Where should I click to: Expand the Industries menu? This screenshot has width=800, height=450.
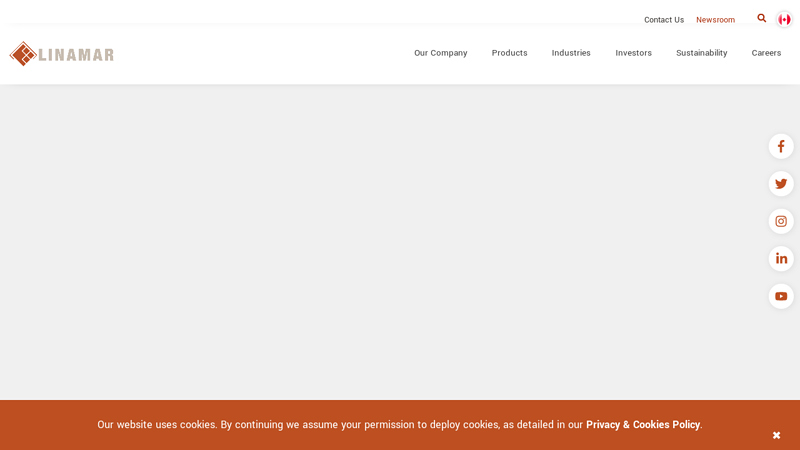tap(571, 53)
